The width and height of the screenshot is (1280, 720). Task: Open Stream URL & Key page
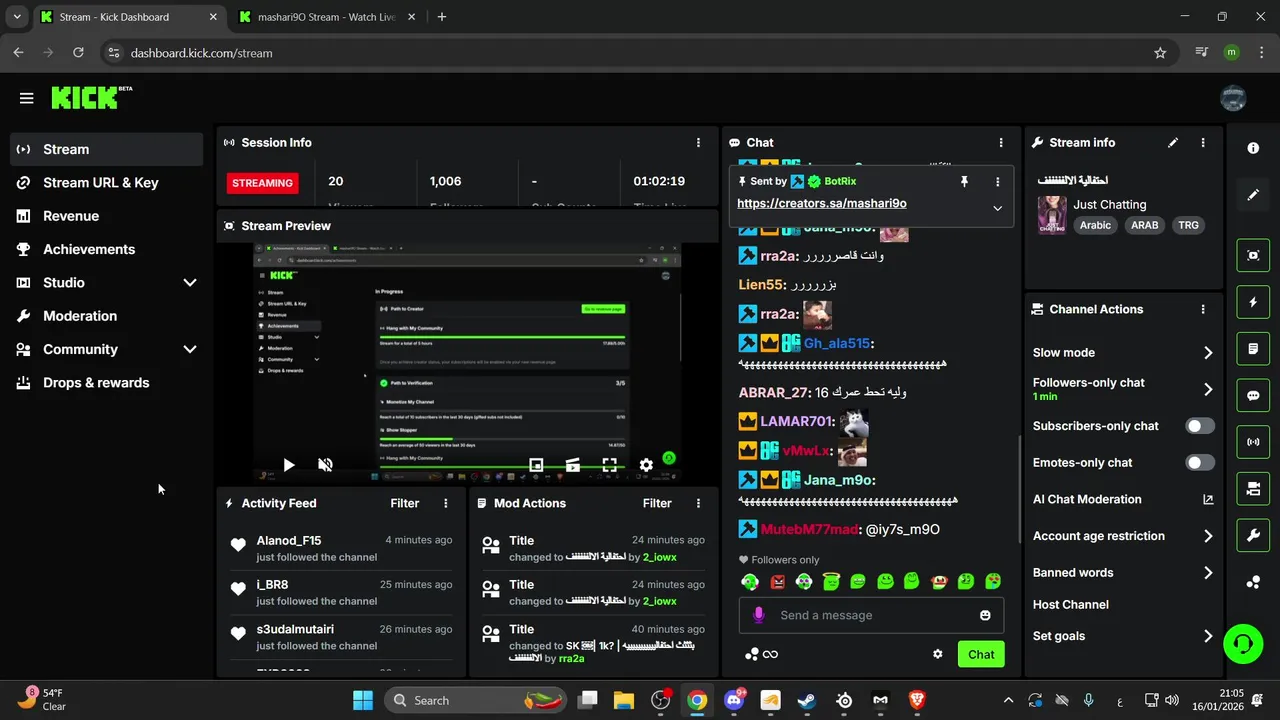(106, 182)
